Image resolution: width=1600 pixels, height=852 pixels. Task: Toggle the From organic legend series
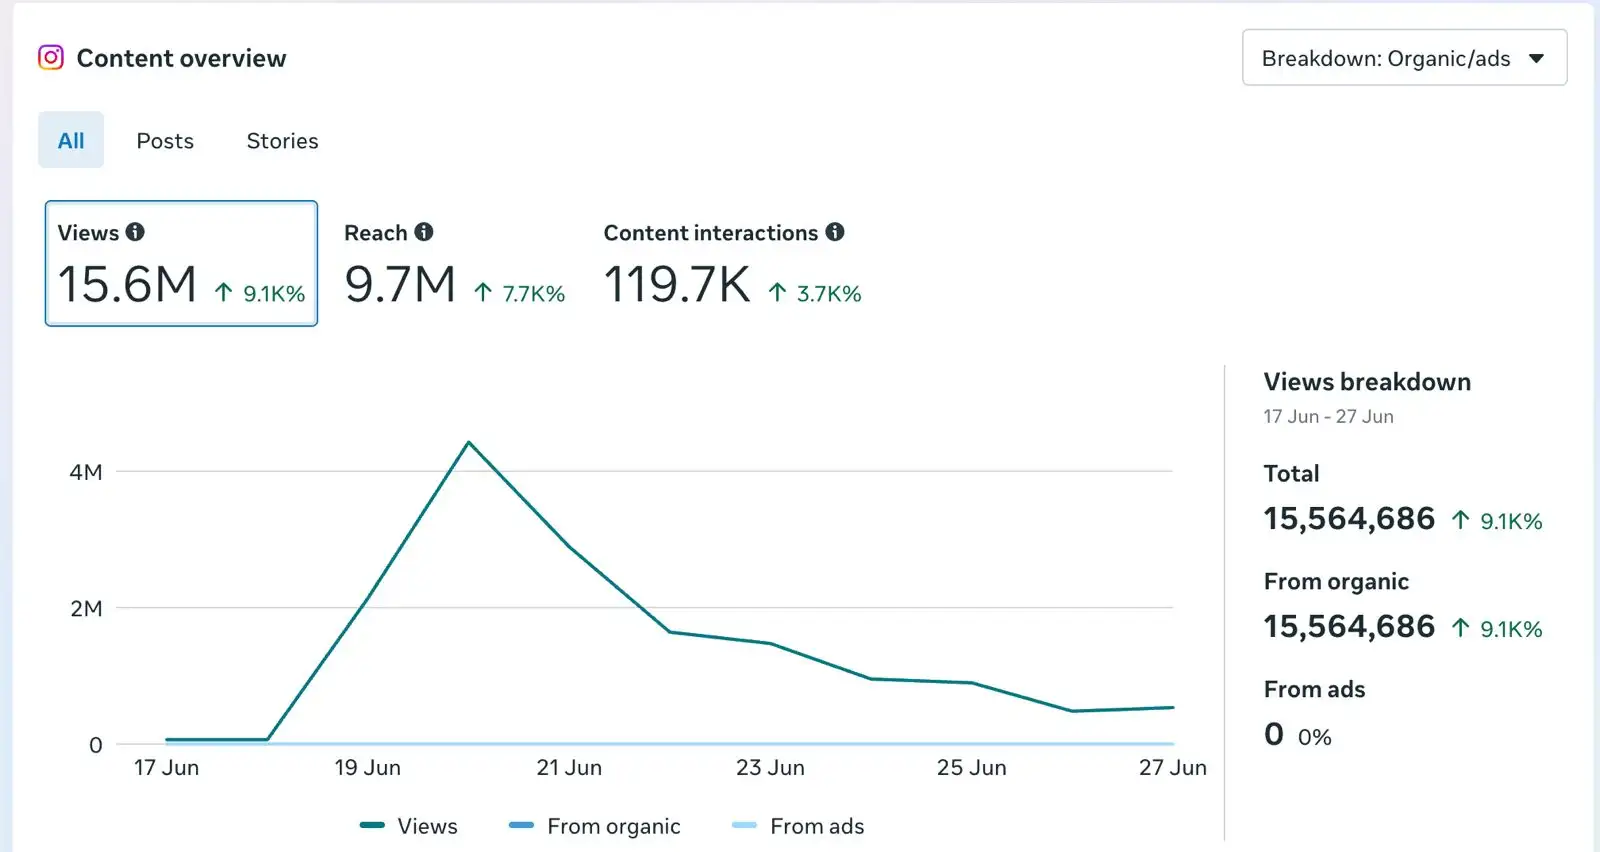[595, 826]
